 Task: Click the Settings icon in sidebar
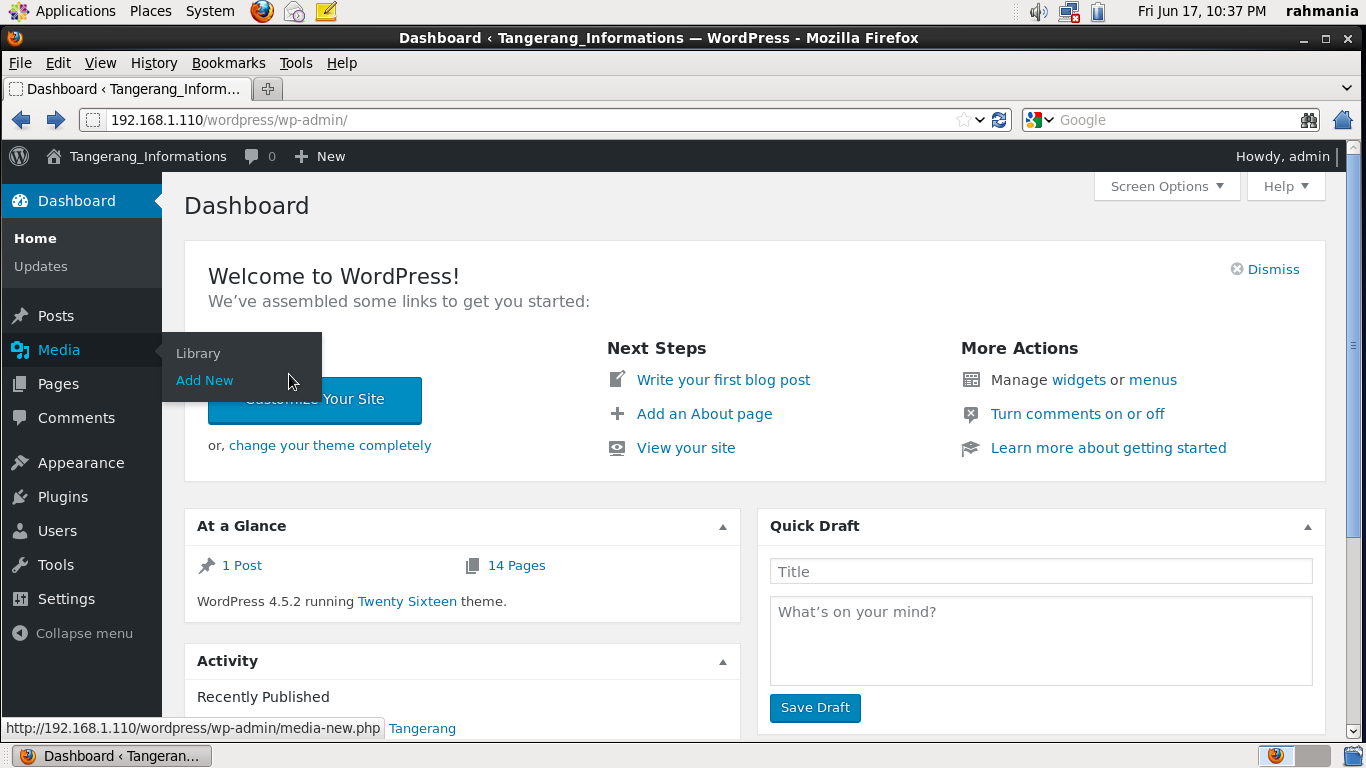(x=20, y=599)
